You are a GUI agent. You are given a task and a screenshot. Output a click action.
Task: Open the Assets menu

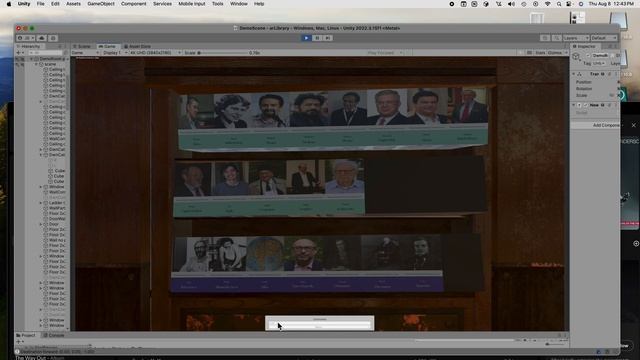73,4
